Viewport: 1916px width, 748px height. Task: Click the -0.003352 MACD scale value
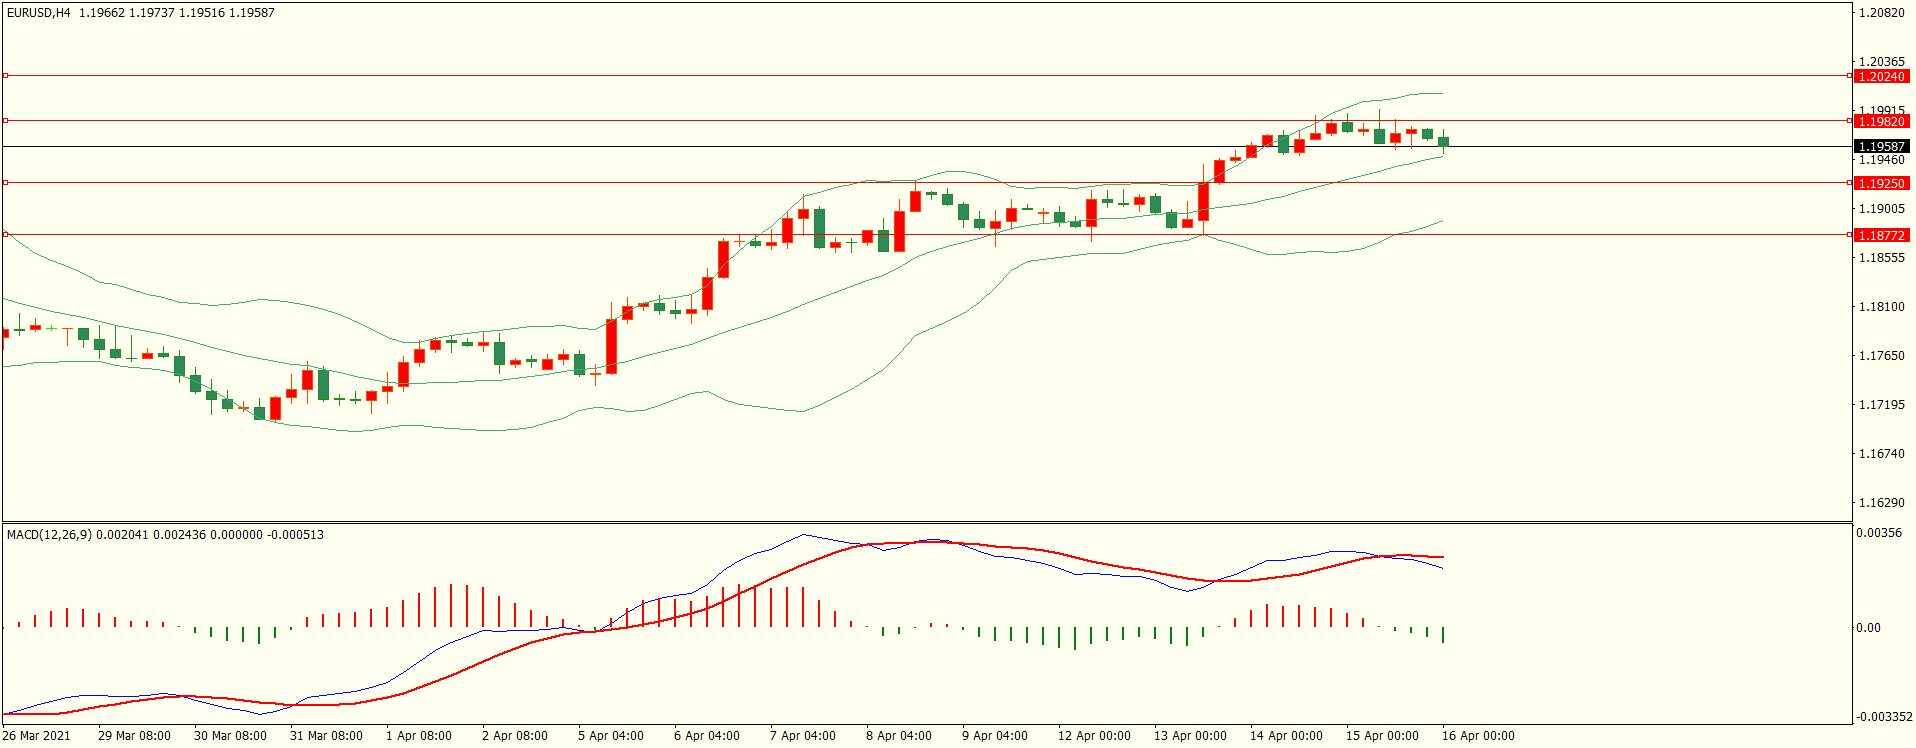pos(1884,717)
